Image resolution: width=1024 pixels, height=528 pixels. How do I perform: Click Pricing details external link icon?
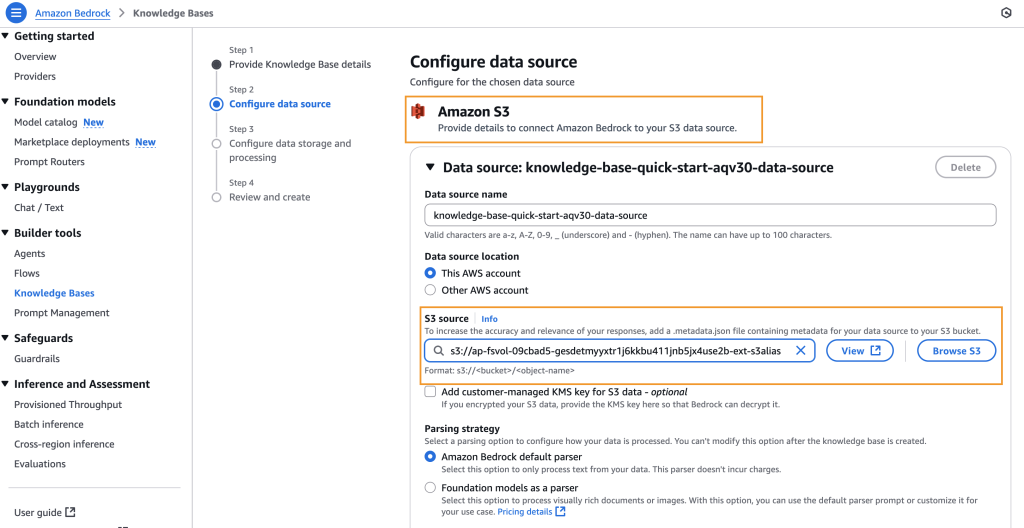561,512
